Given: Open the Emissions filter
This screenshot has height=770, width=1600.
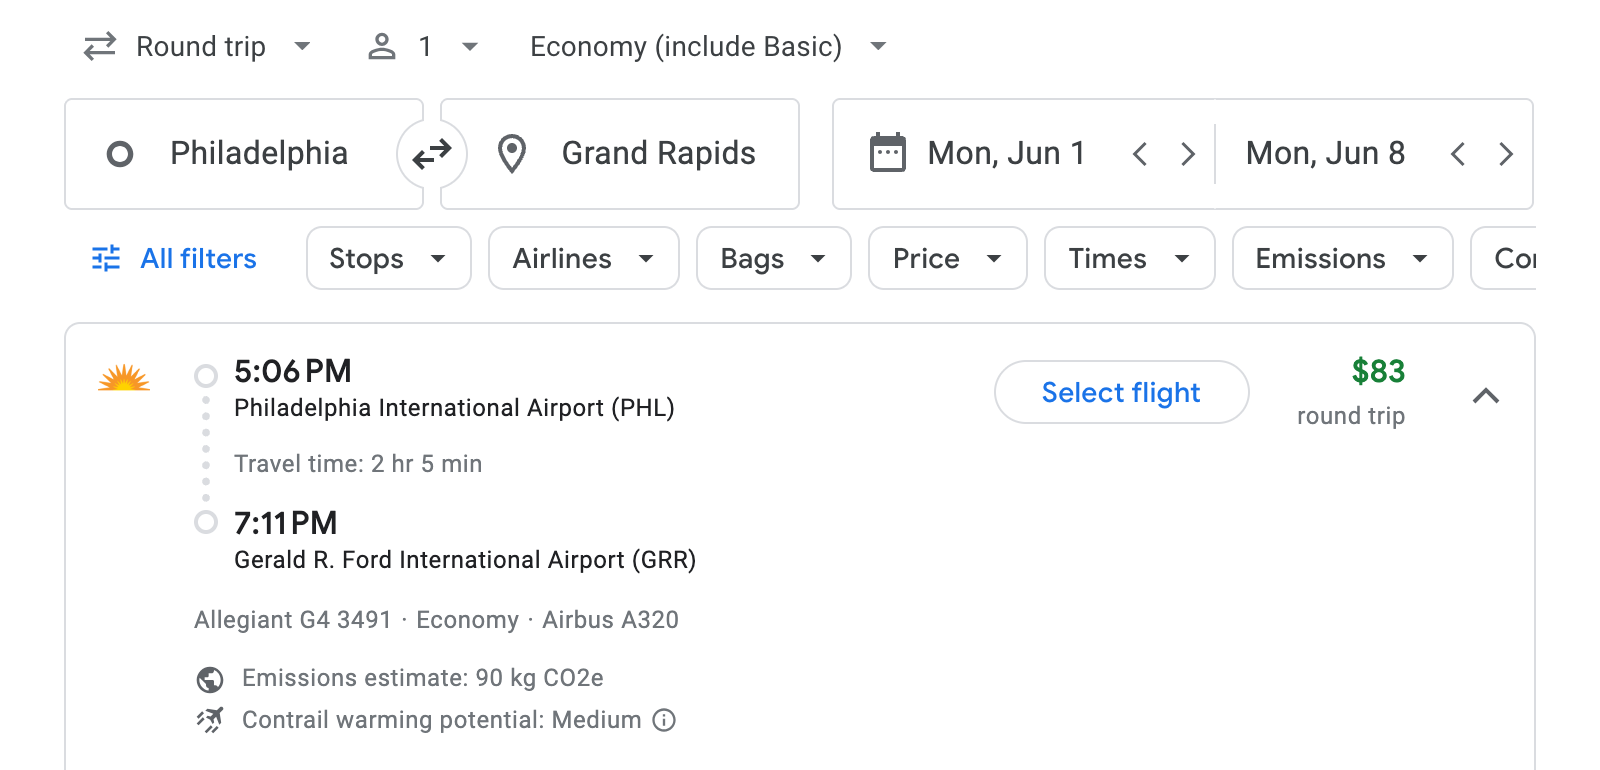Looking at the screenshot, I should pos(1341,258).
